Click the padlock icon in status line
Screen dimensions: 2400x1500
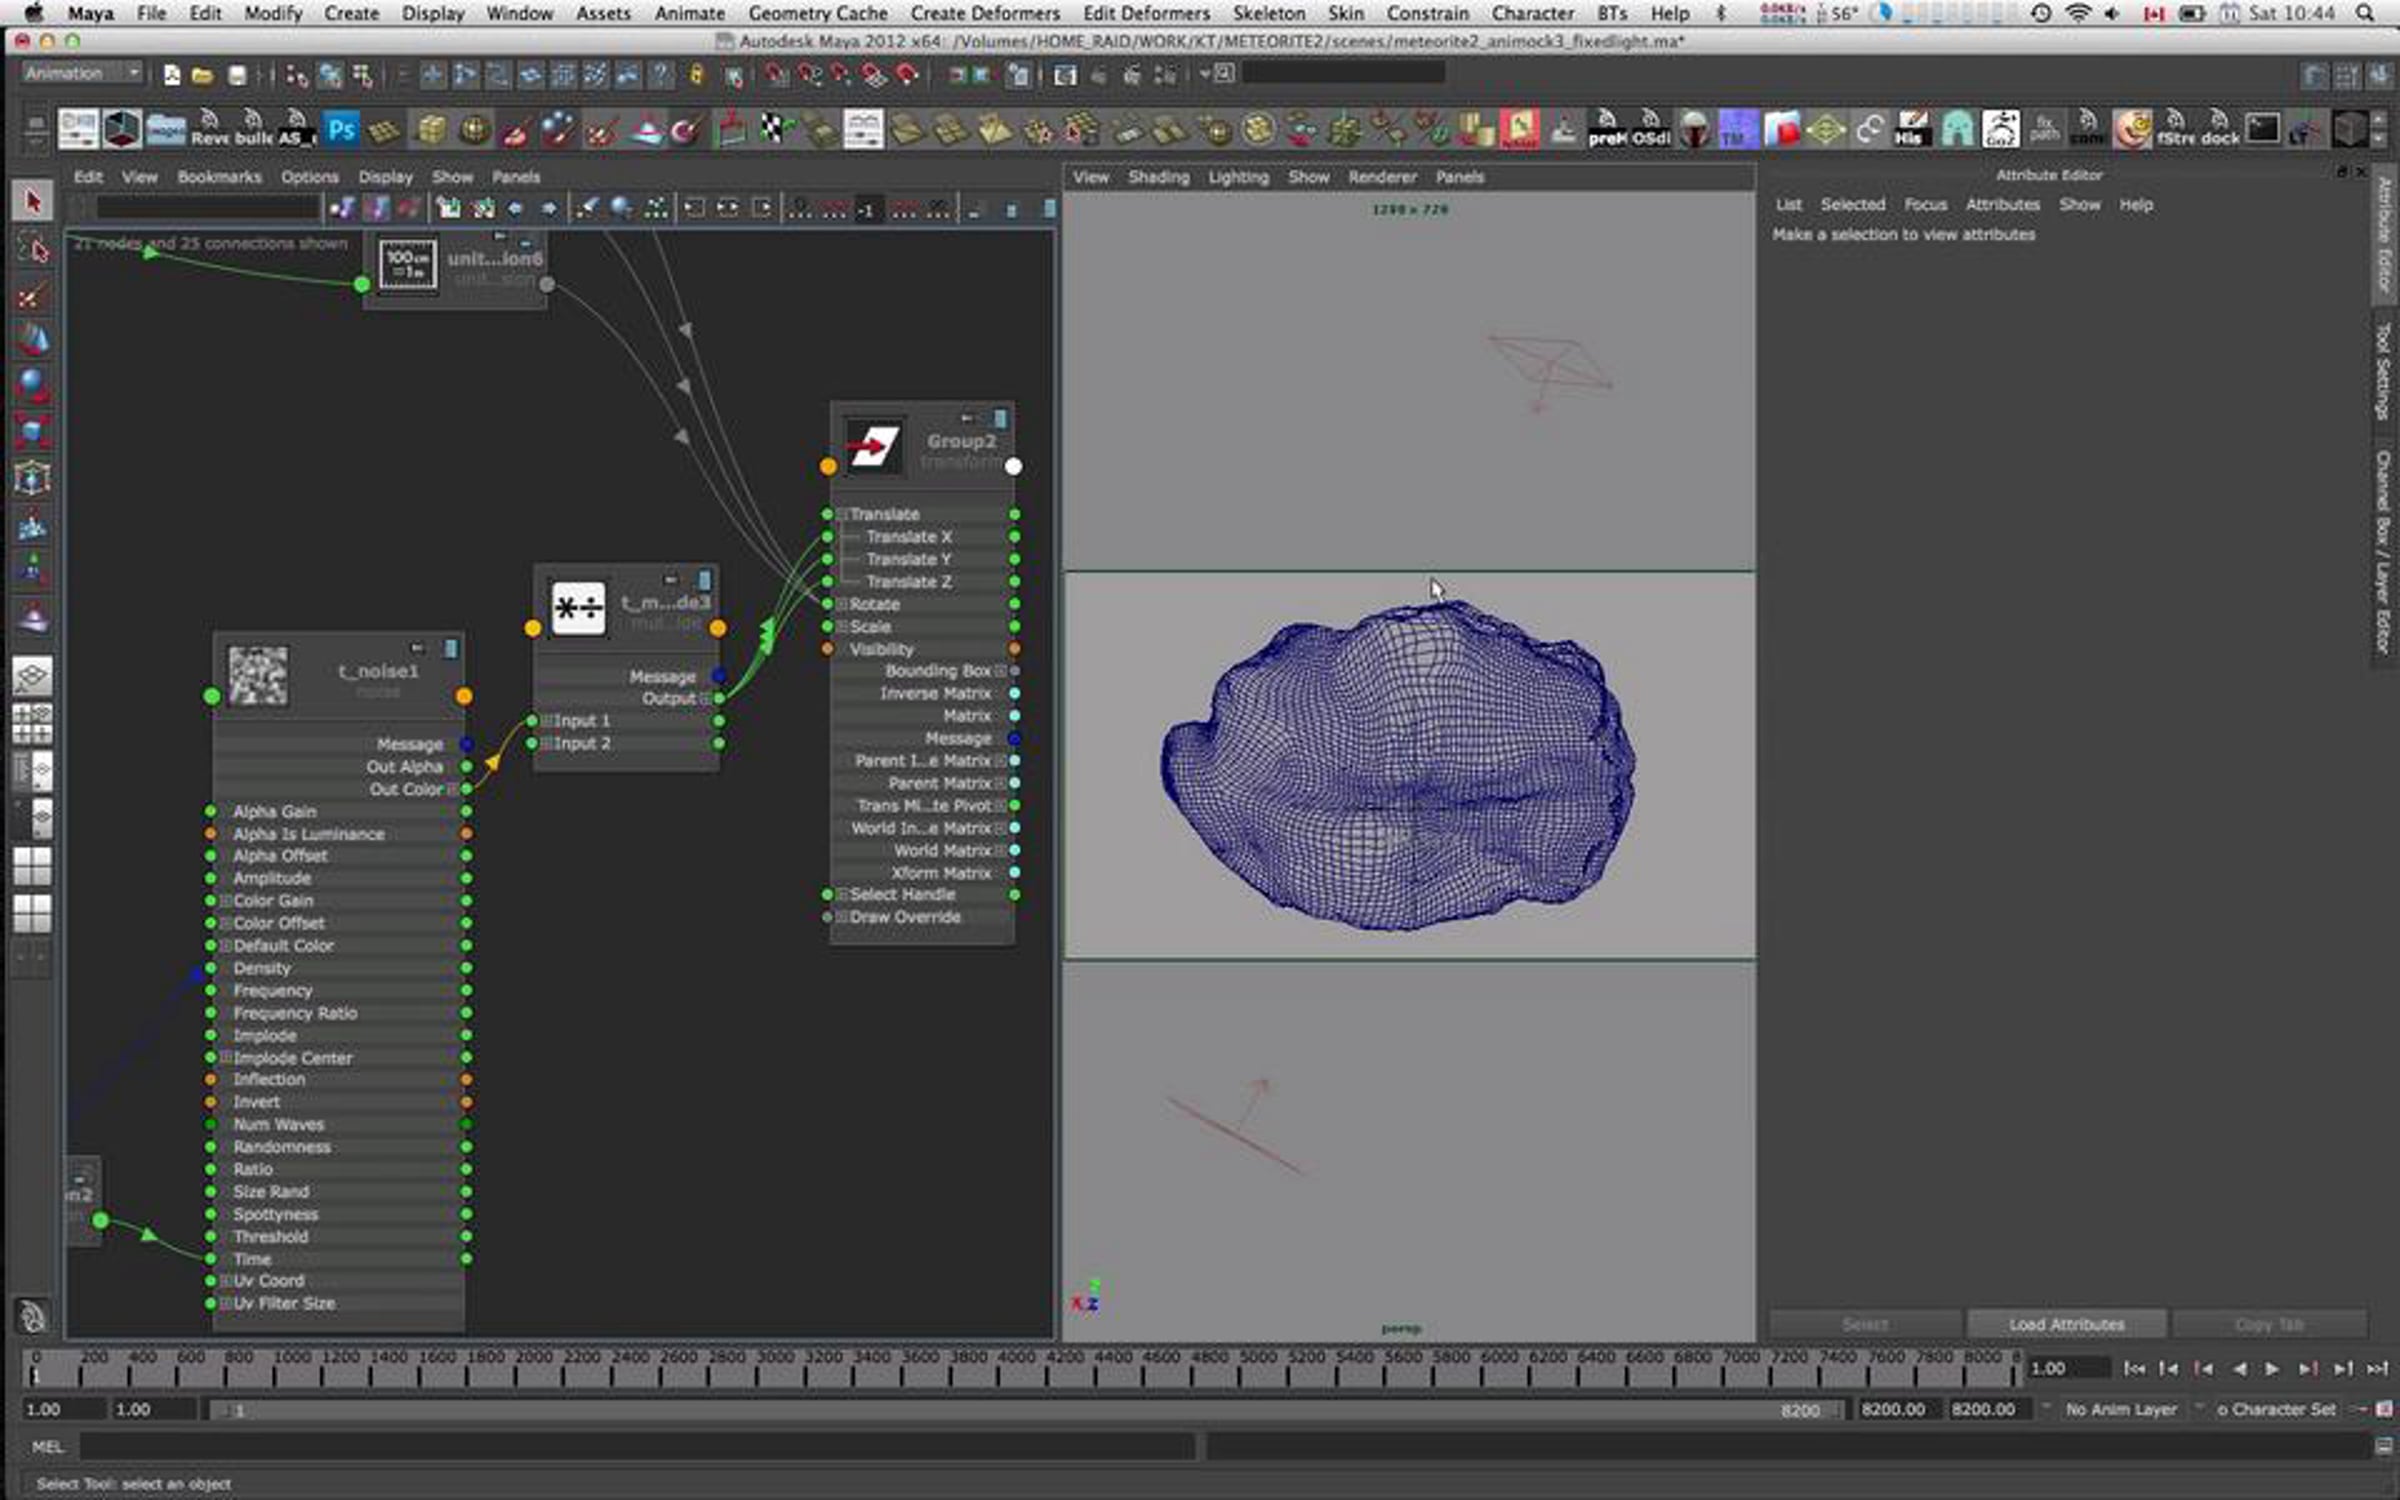tap(697, 75)
